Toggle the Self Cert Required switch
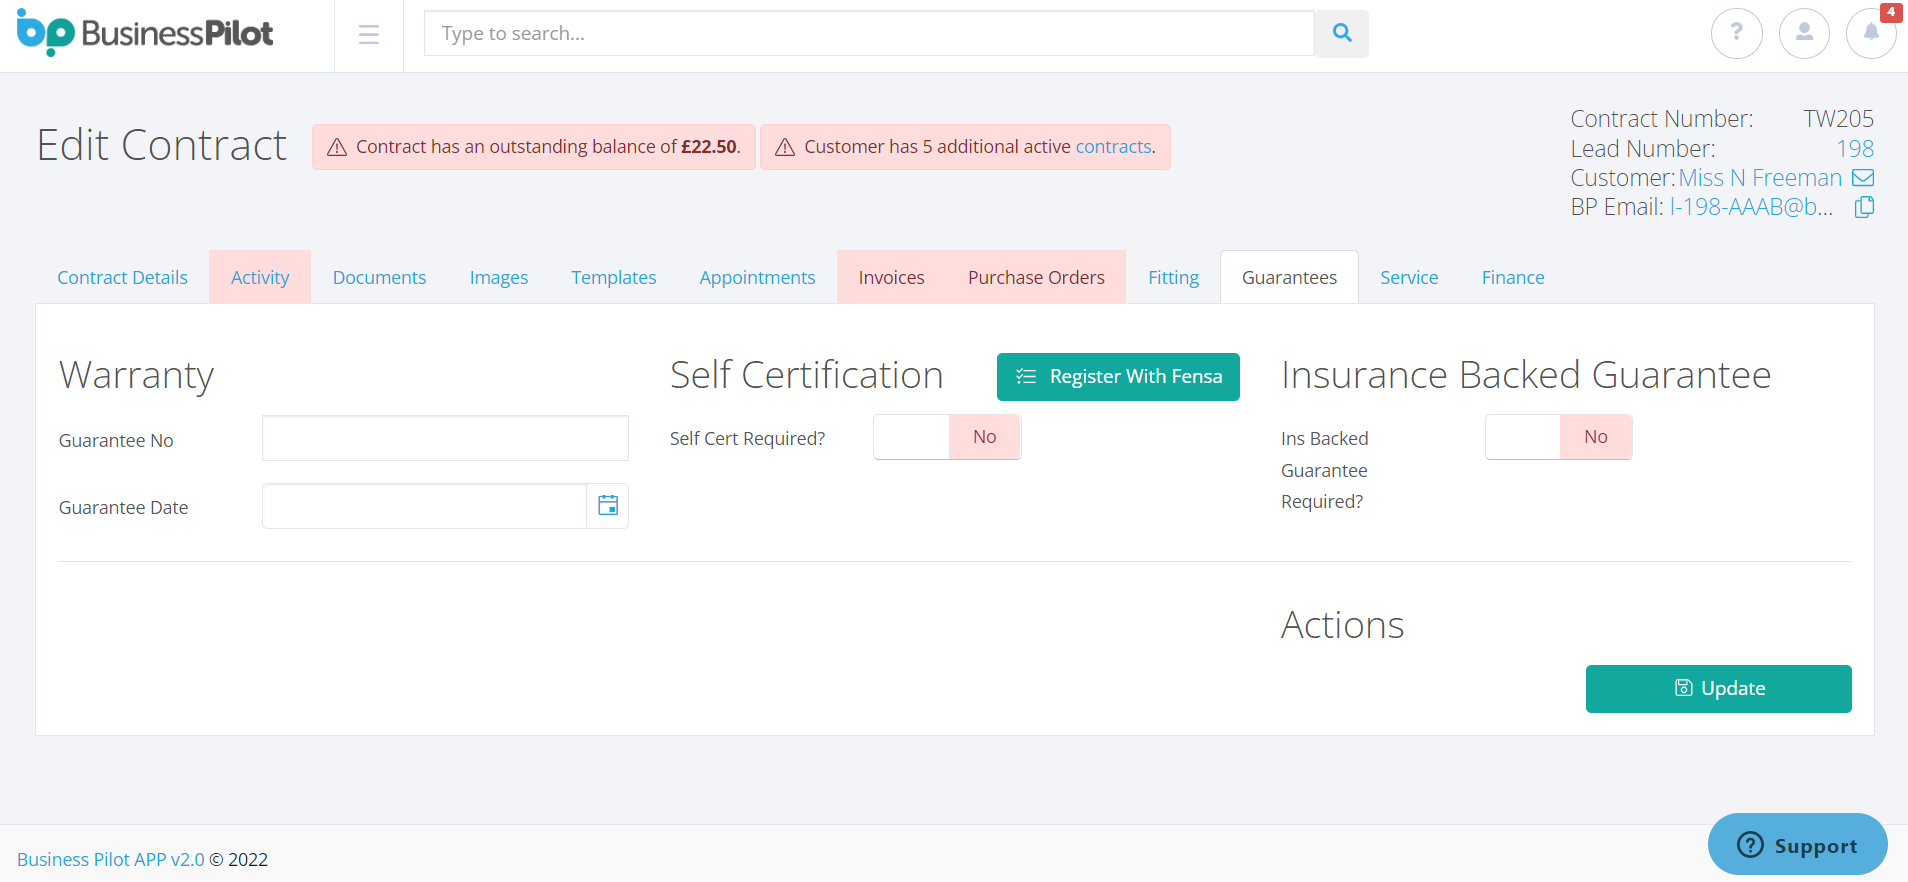Screen dimensions: 1908x882 click(x=946, y=437)
